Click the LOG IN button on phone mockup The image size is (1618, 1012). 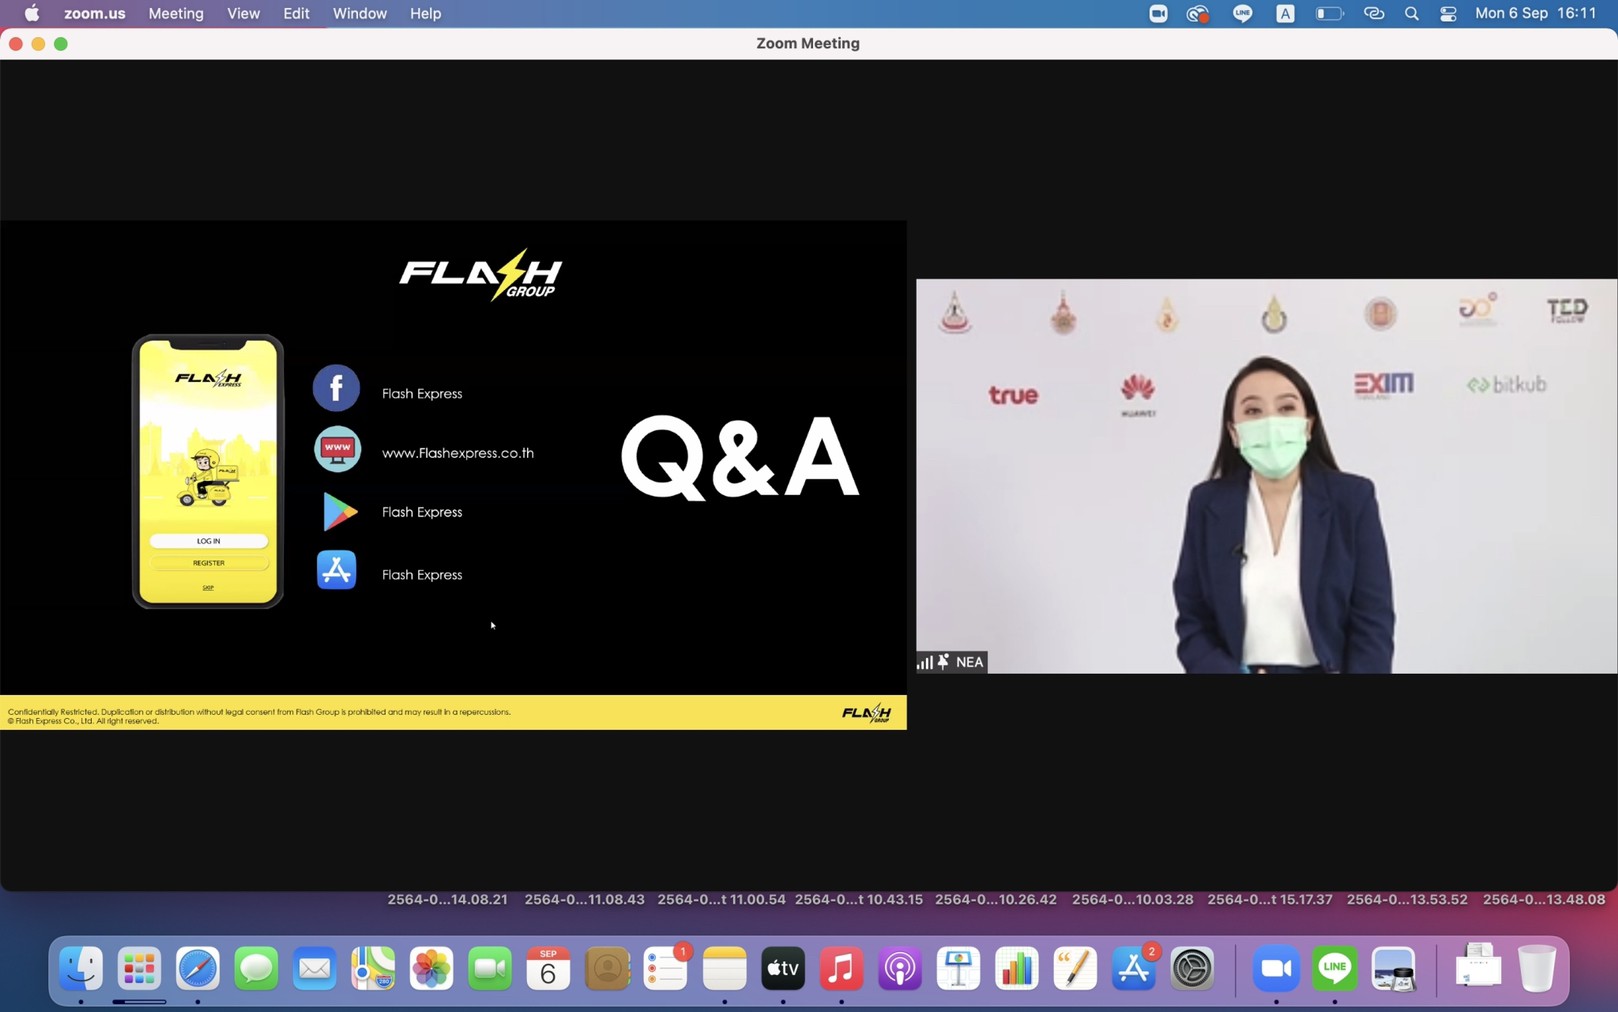coord(208,541)
